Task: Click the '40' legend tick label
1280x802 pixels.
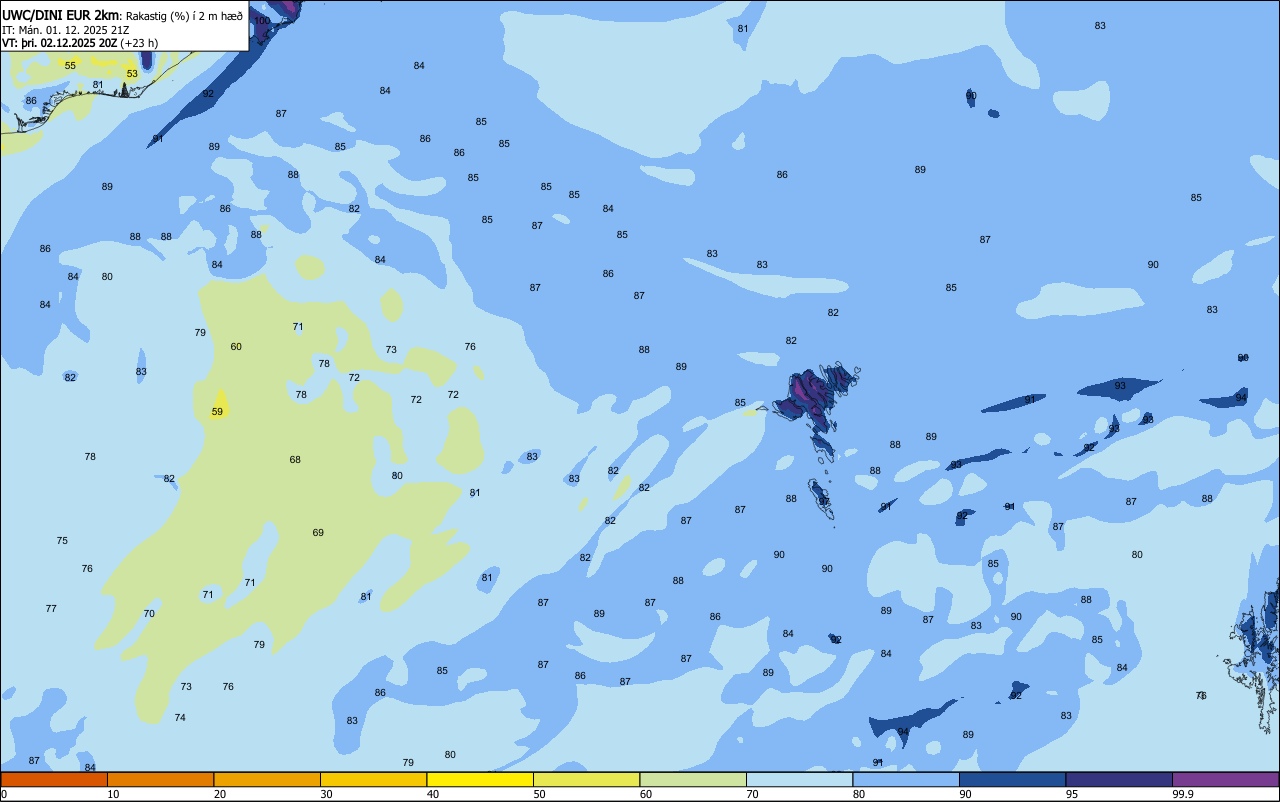Action: click(433, 794)
